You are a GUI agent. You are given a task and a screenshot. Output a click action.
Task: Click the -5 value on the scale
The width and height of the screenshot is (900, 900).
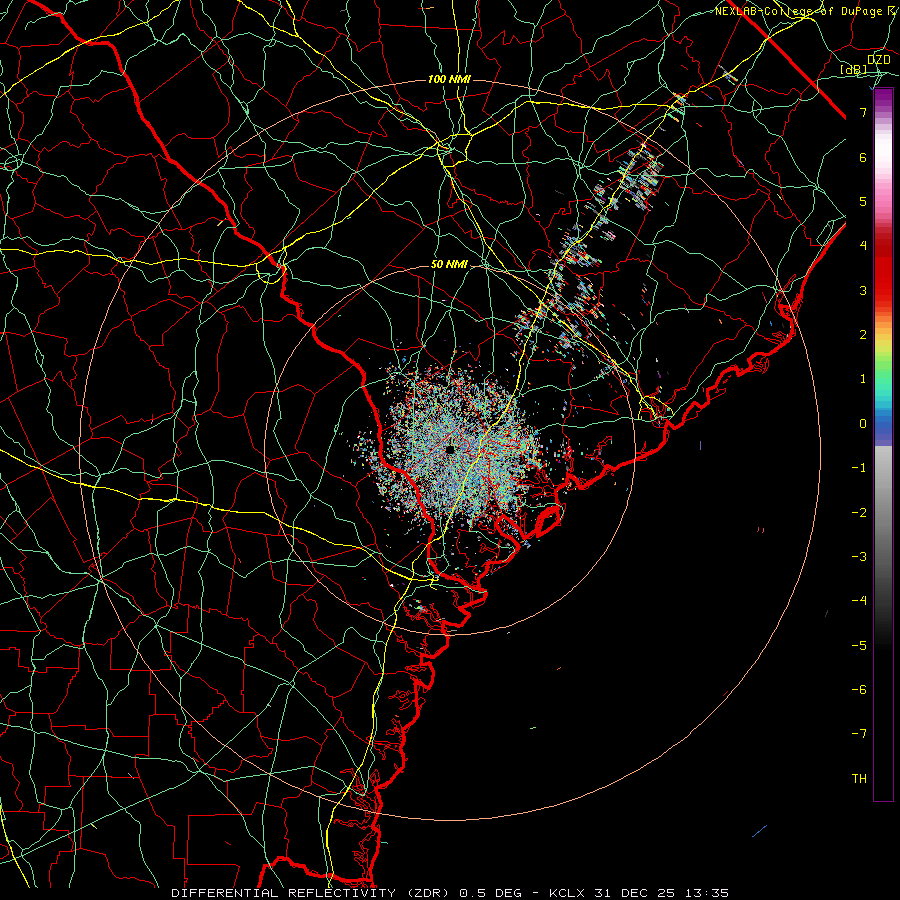pyautogui.click(x=859, y=646)
